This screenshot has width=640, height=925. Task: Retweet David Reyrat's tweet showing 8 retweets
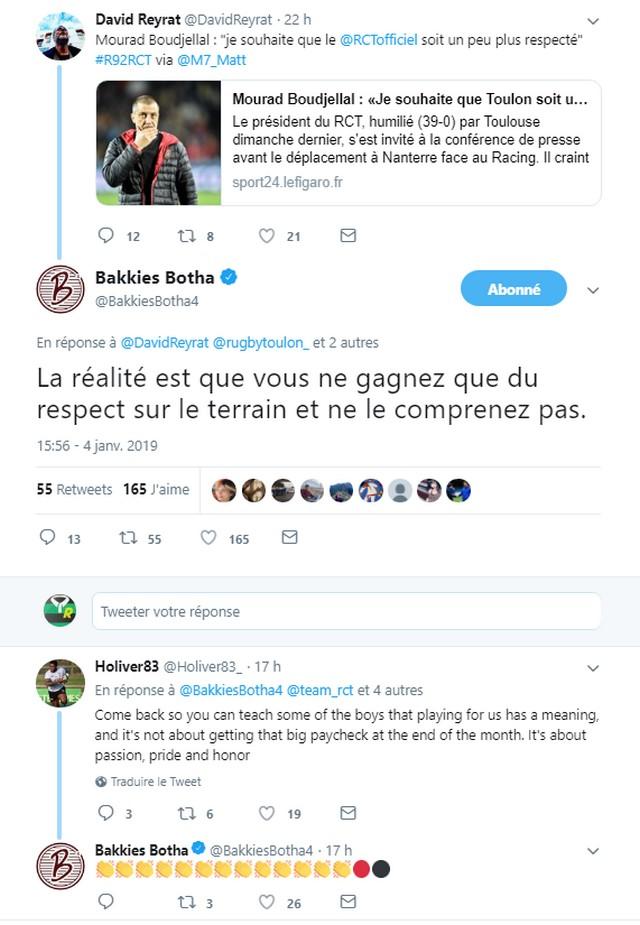coord(187,236)
